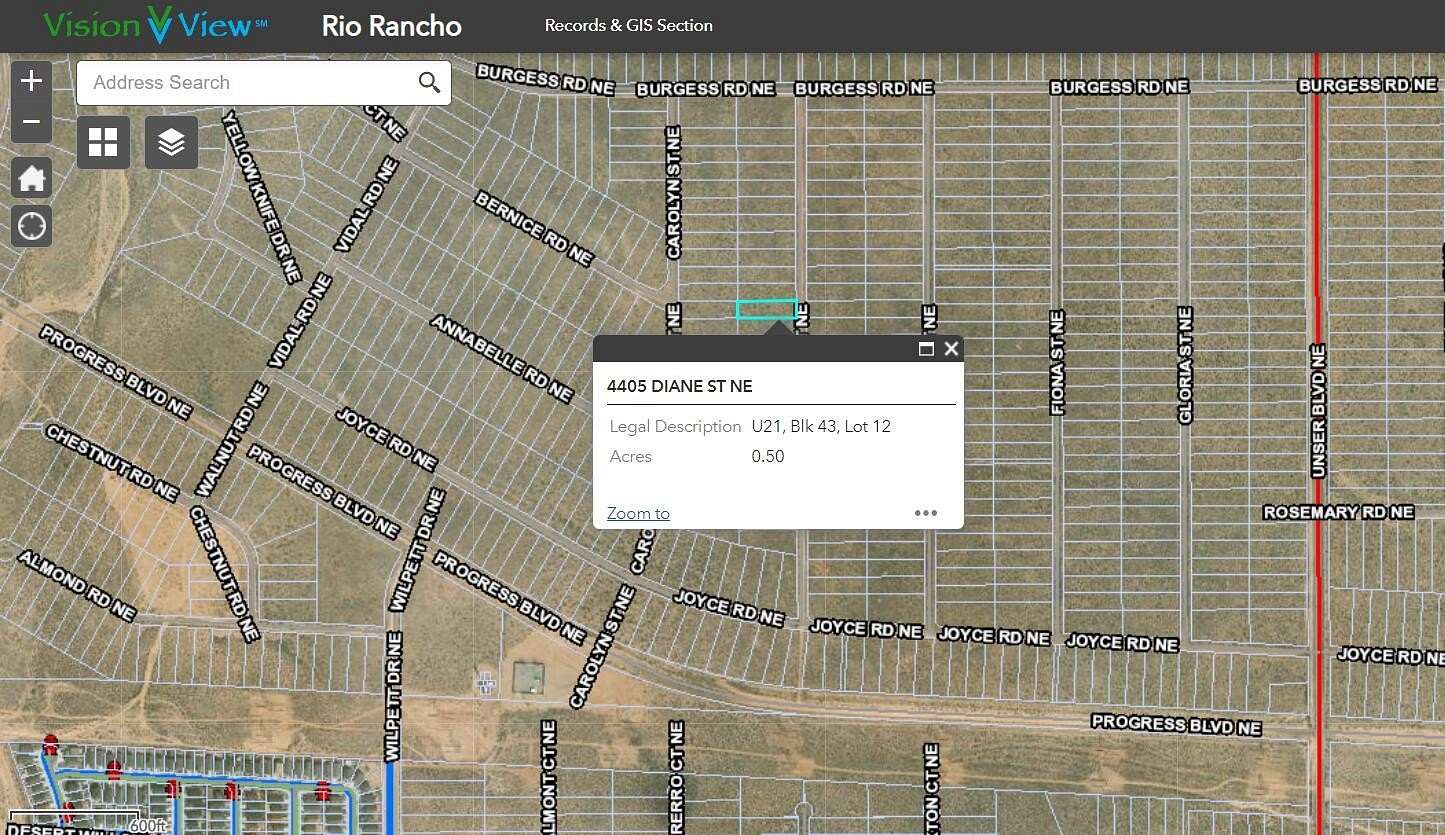
Task: Close the 4405 Diane St popup
Action: [x=950, y=349]
